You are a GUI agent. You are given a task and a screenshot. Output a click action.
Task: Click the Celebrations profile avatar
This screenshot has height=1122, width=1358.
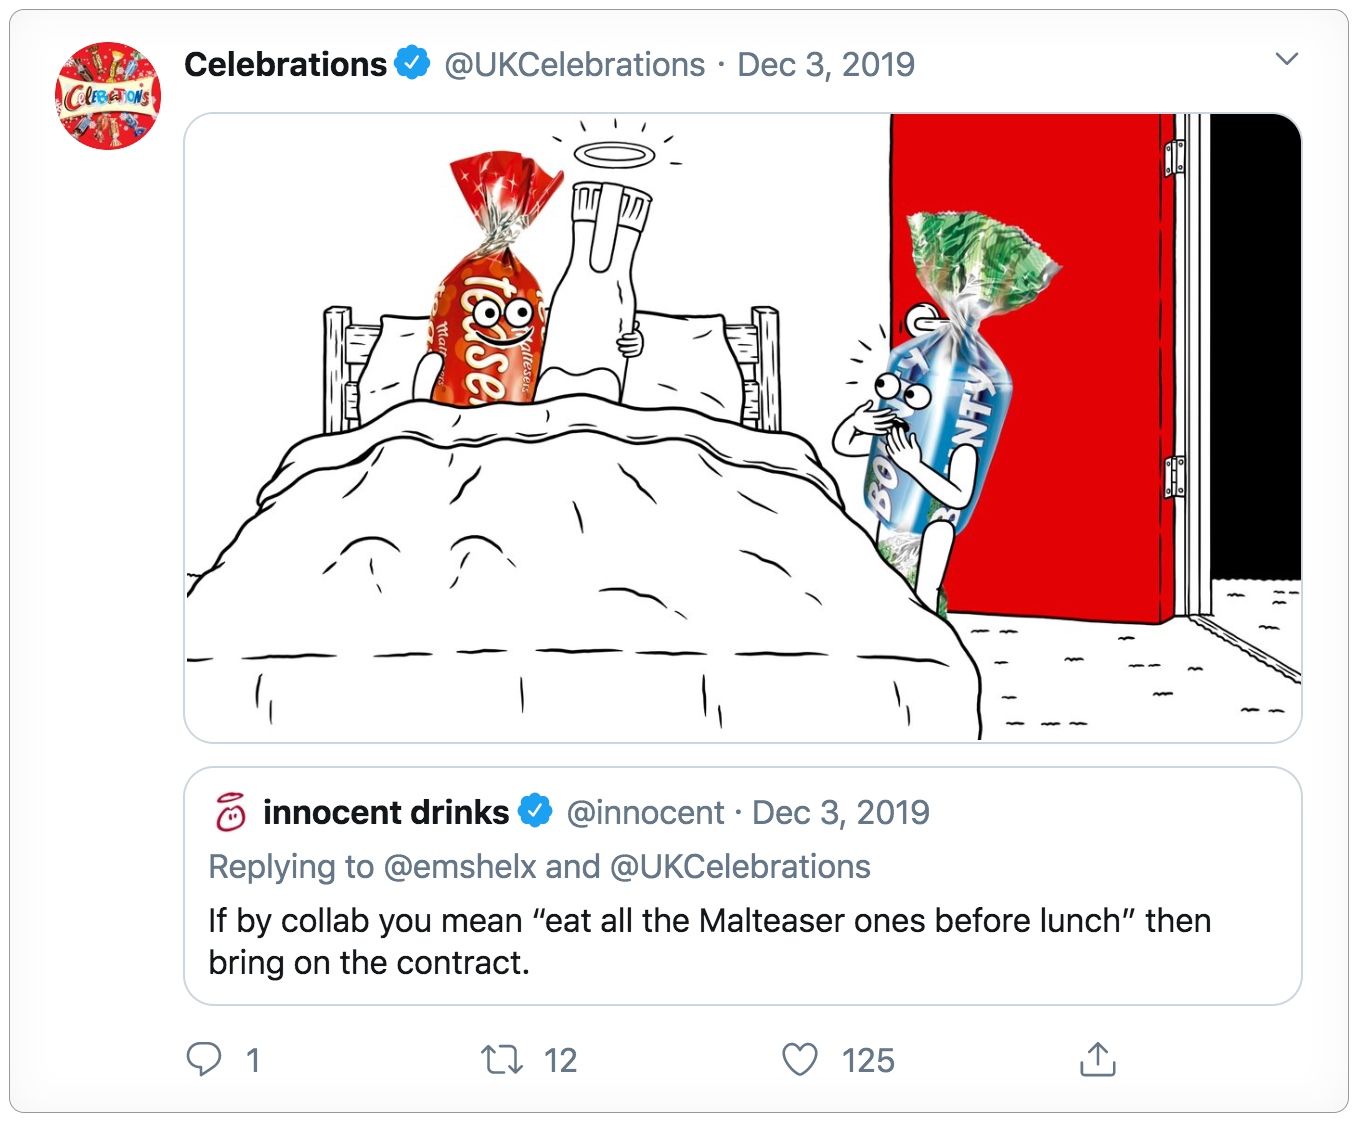point(108,96)
